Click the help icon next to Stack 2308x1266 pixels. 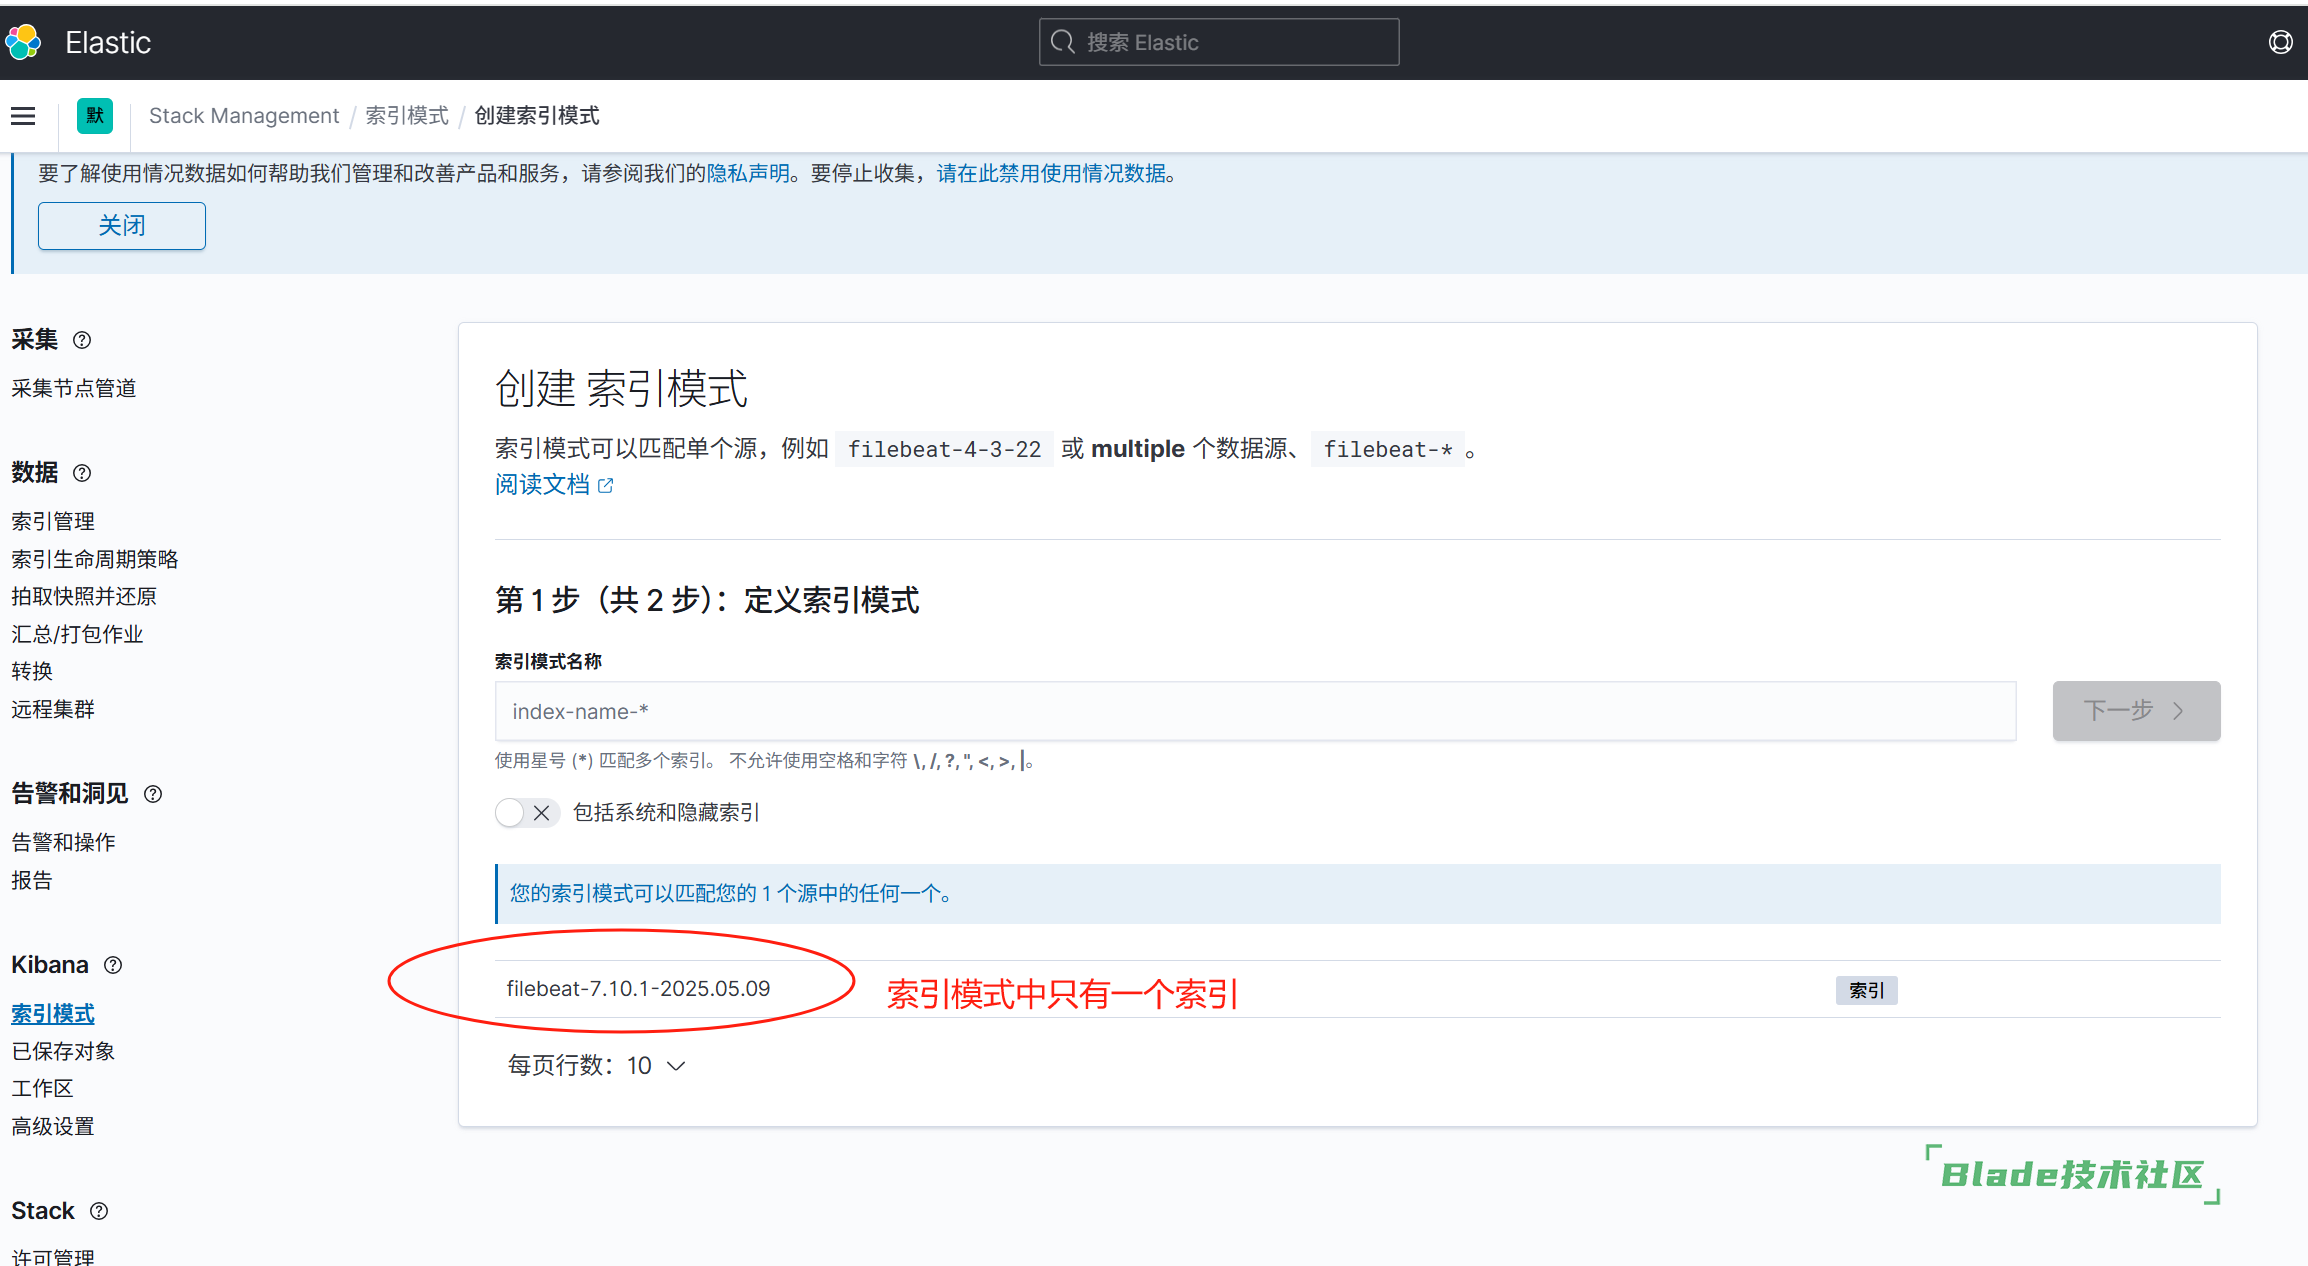[99, 1211]
